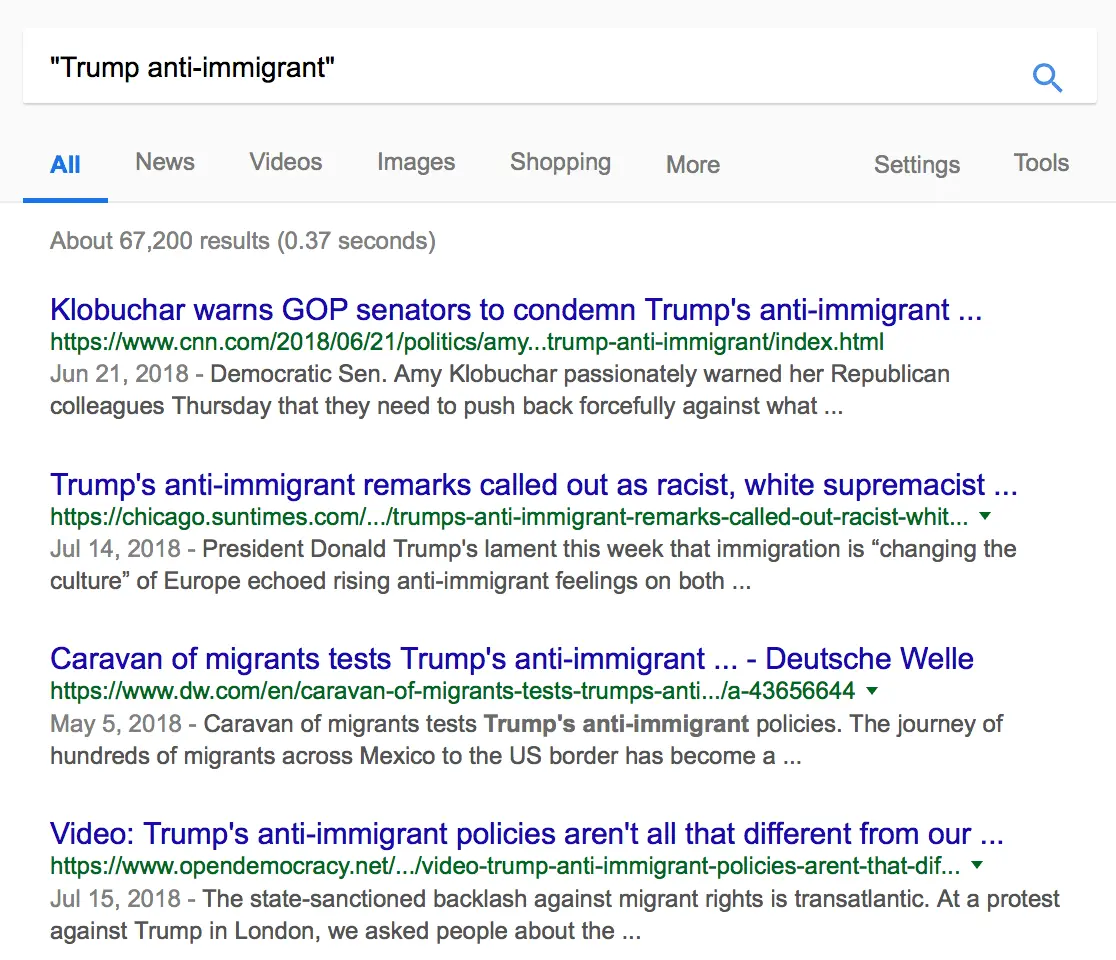Click the results count text

click(x=242, y=240)
